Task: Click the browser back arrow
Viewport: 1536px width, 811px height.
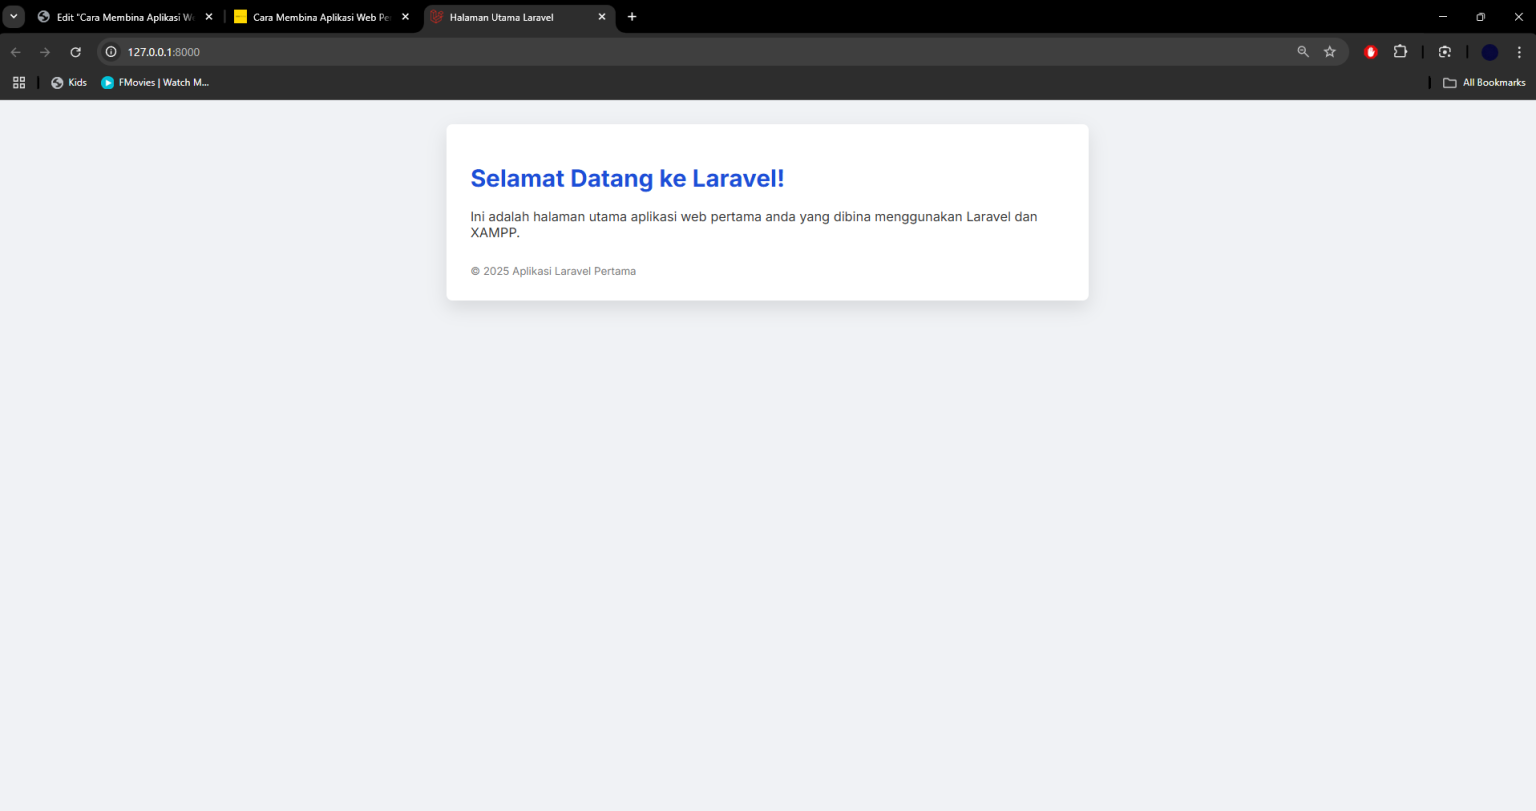Action: (16, 52)
